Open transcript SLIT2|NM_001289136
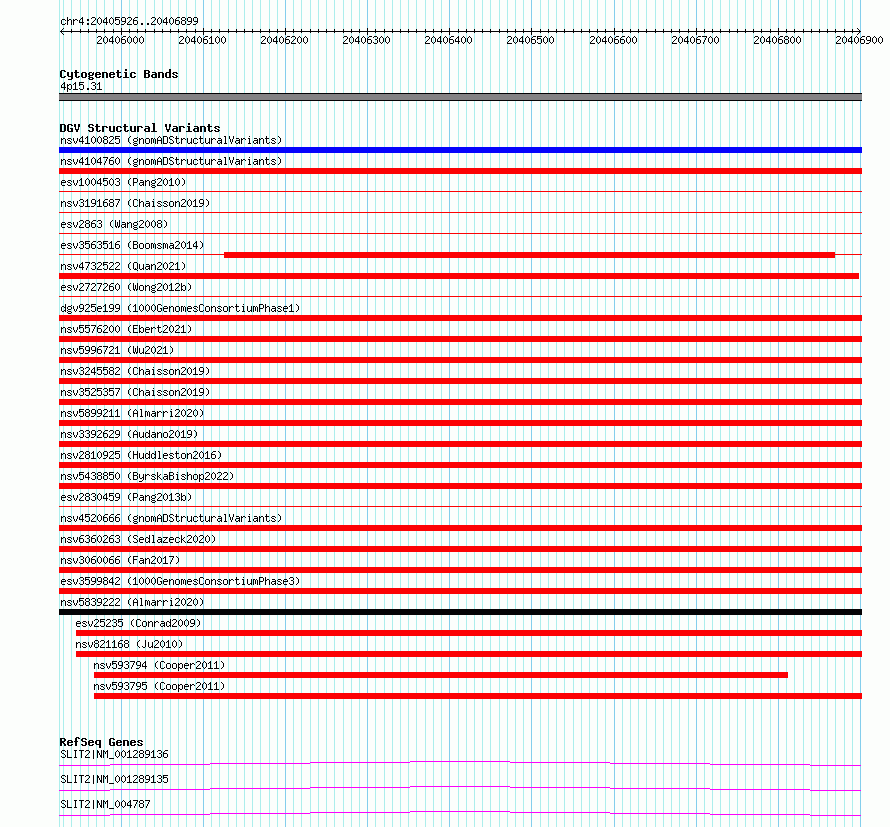Image resolution: width=890 pixels, height=827 pixels. pyautogui.click(x=114, y=754)
